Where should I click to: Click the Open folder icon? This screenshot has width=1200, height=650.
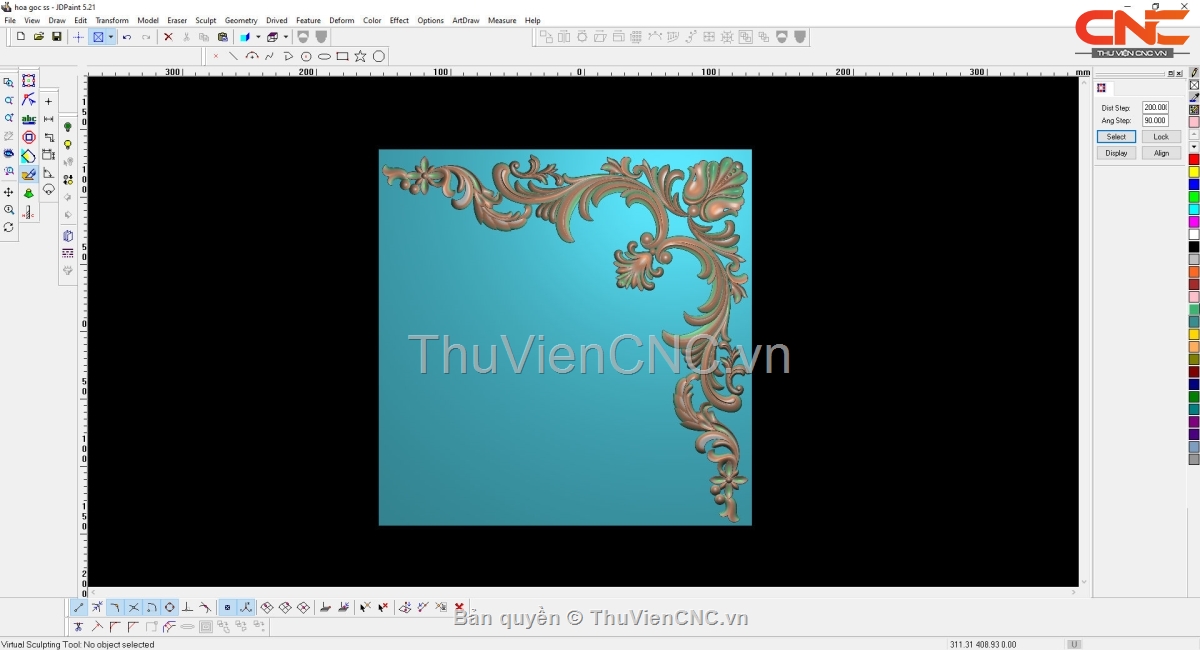39,37
